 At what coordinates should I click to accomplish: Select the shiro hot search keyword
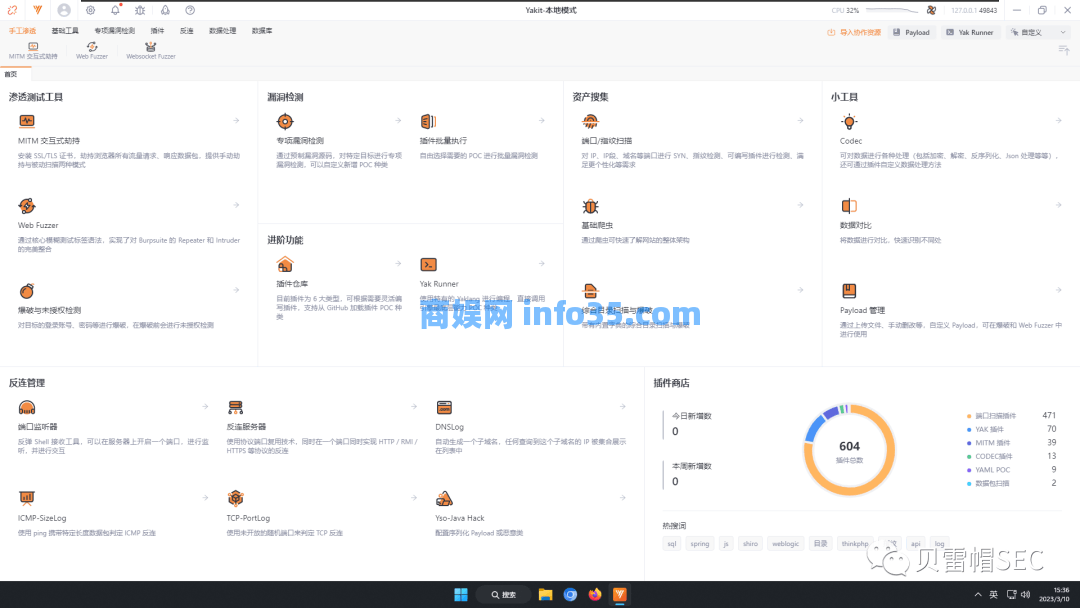pos(750,543)
